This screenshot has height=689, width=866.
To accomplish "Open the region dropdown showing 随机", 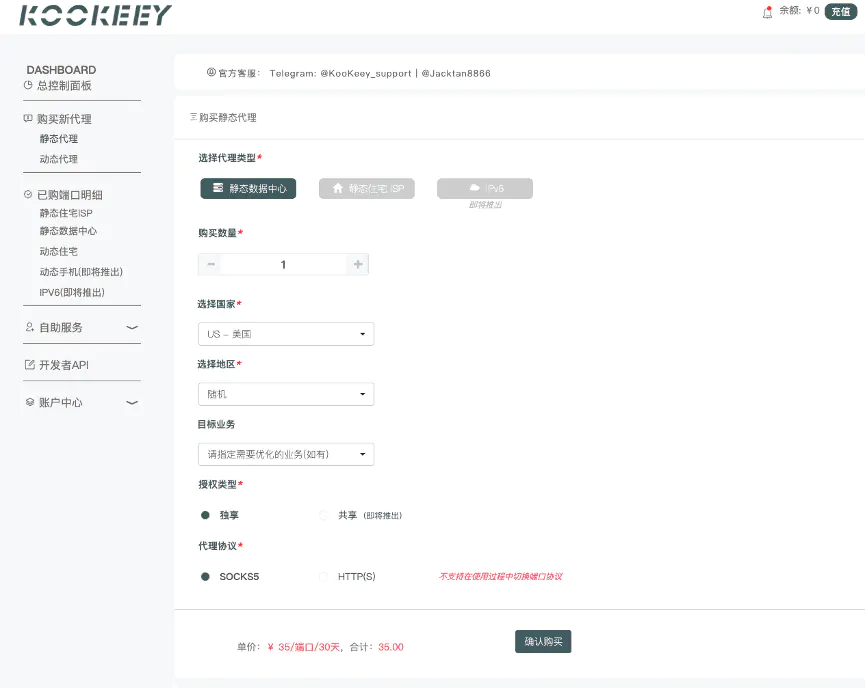I will coord(286,394).
